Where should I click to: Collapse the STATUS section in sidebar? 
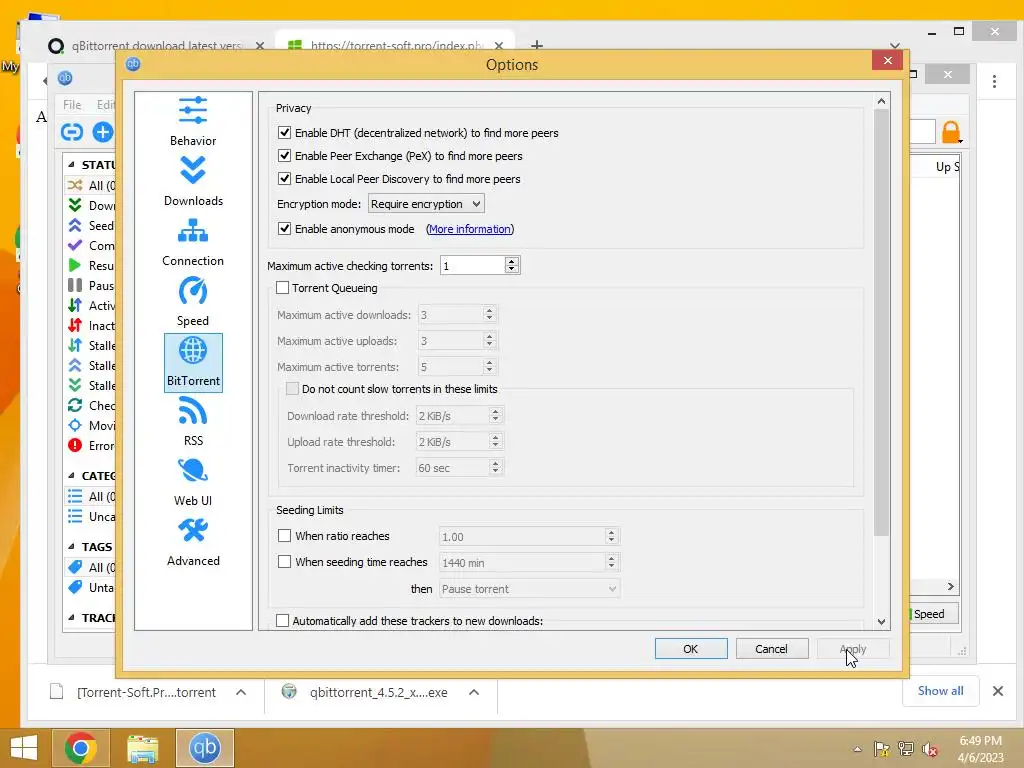click(71, 165)
